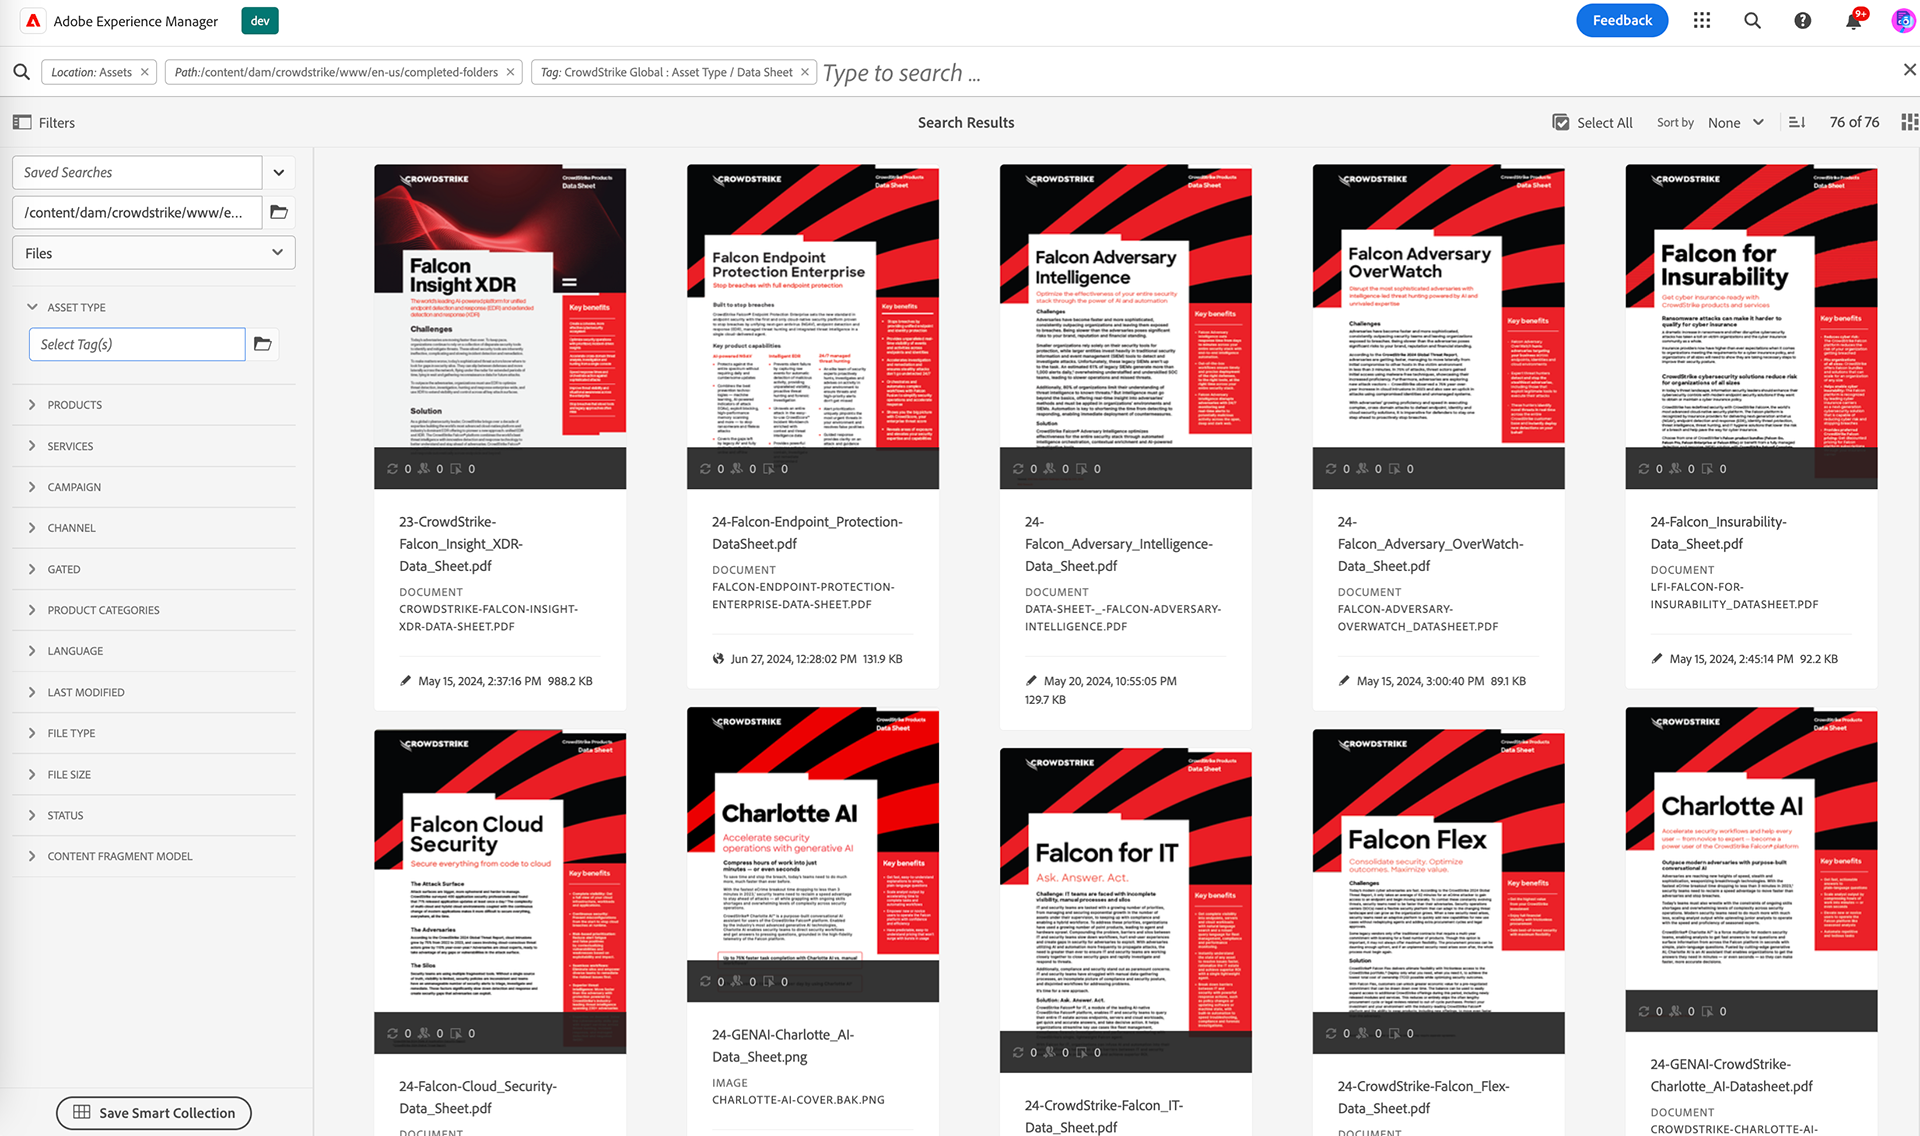
Task: Expand the CONTENT FRAGMENT MODEL filter section
Action: click(x=33, y=856)
